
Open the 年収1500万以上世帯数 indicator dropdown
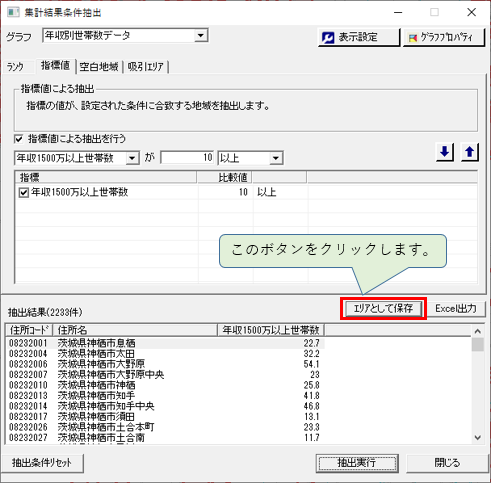click(x=132, y=158)
